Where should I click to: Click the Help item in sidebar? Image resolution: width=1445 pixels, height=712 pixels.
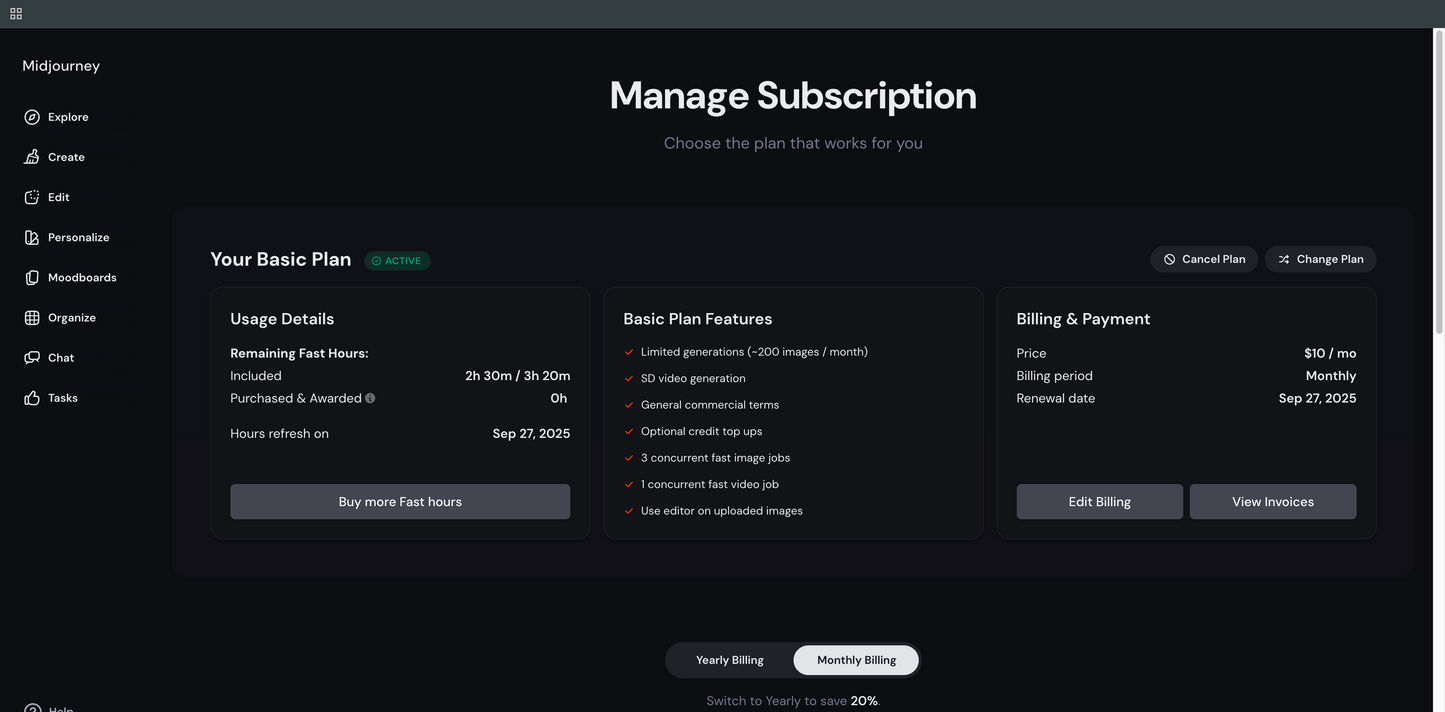point(50,707)
